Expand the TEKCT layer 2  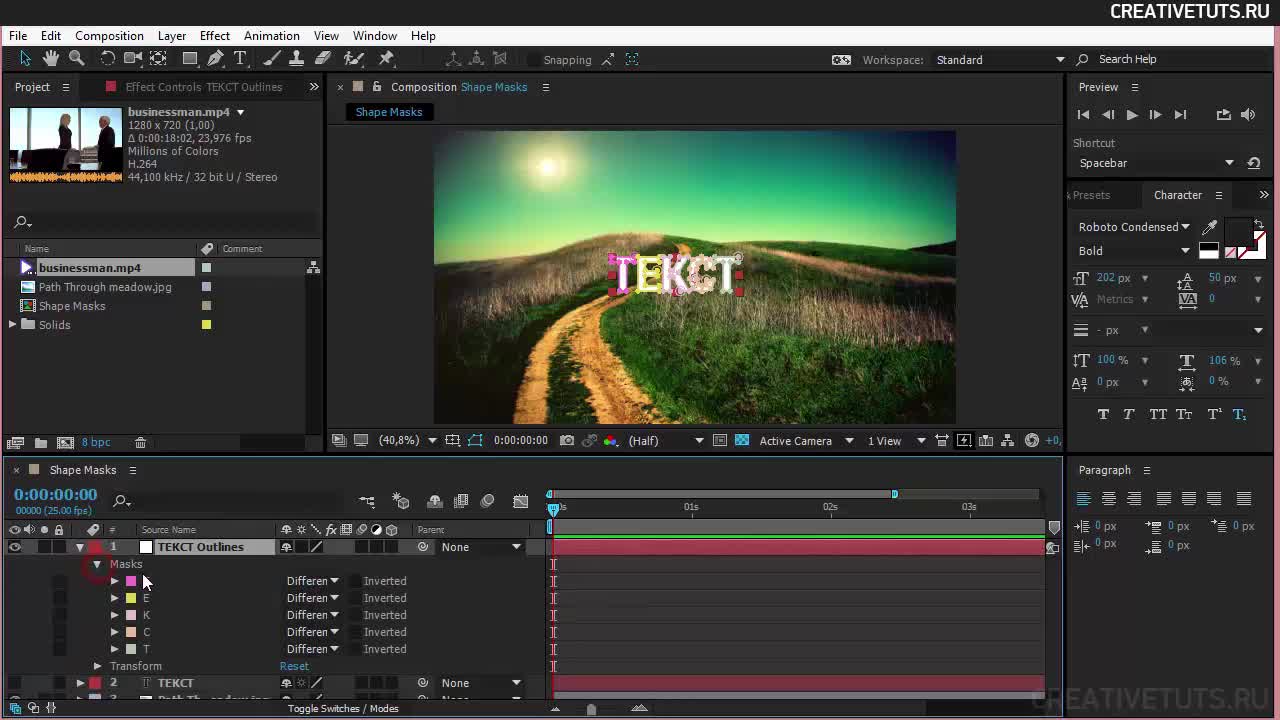pos(80,683)
